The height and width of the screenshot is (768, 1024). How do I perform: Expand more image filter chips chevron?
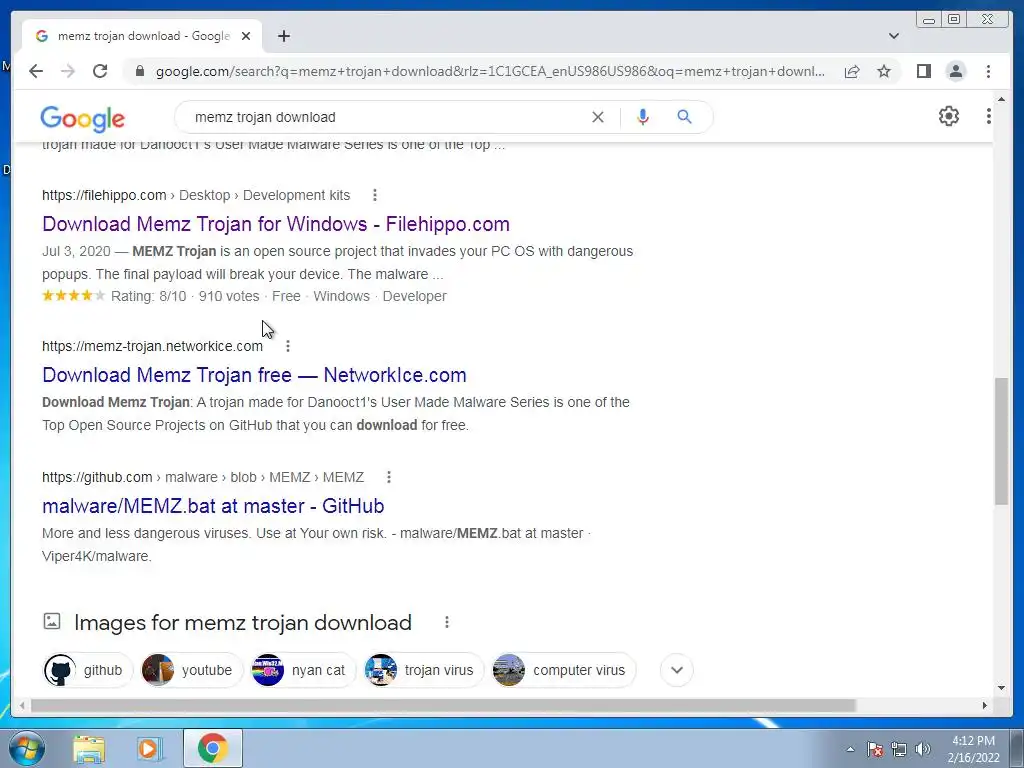677,670
